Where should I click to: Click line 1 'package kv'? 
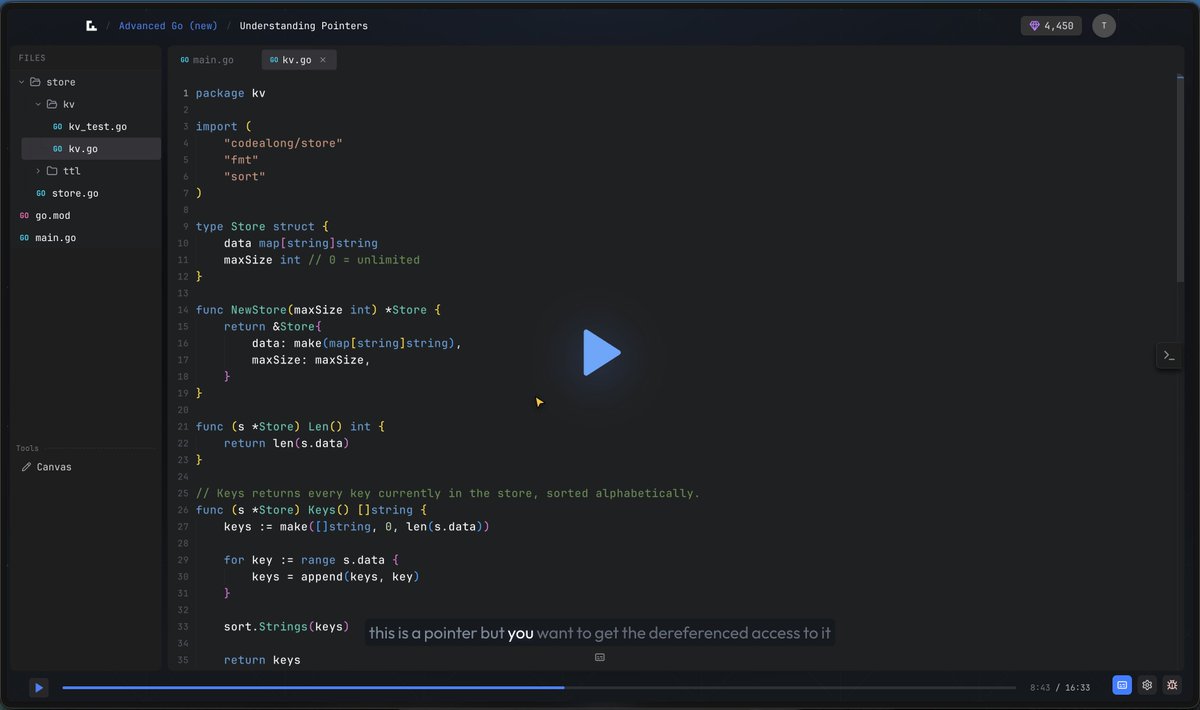(x=231, y=93)
